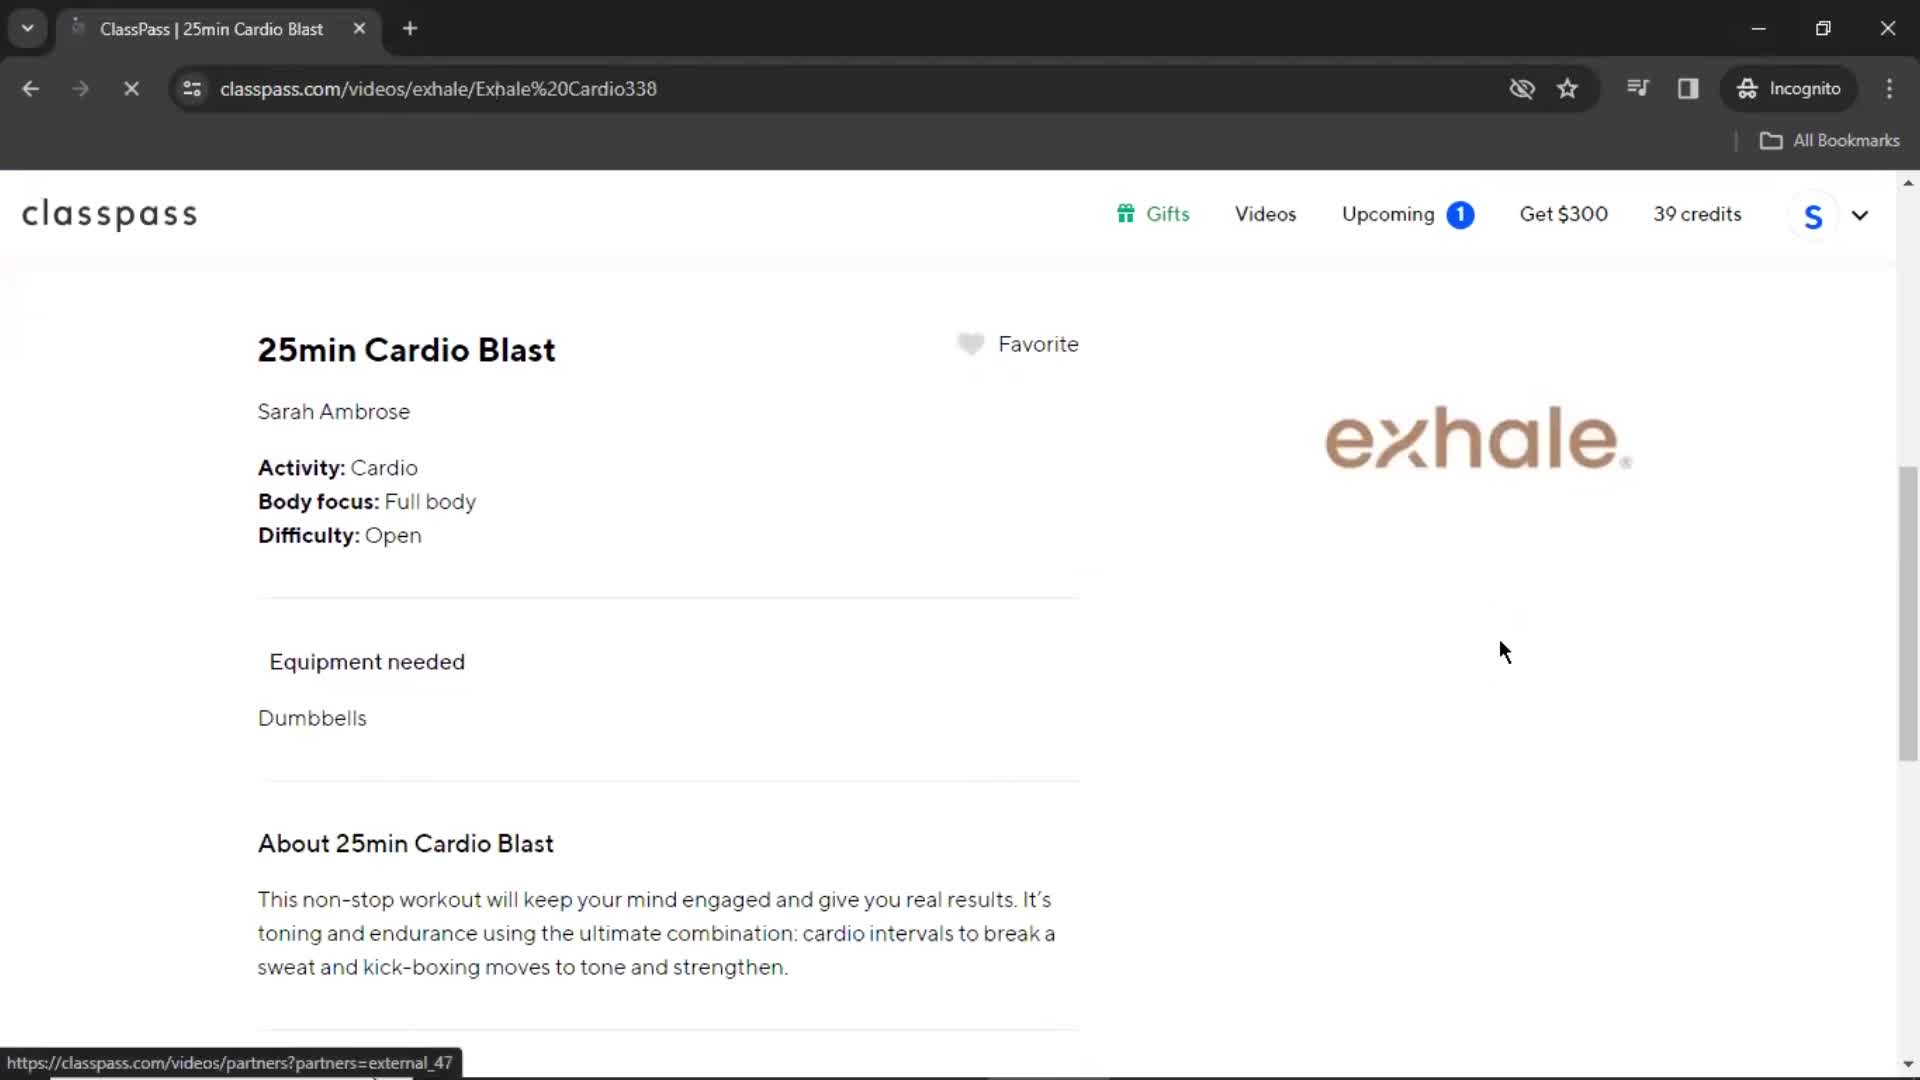Click the About 25min Cardio Blast heading
Viewport: 1920px width, 1080px height.
406,844
